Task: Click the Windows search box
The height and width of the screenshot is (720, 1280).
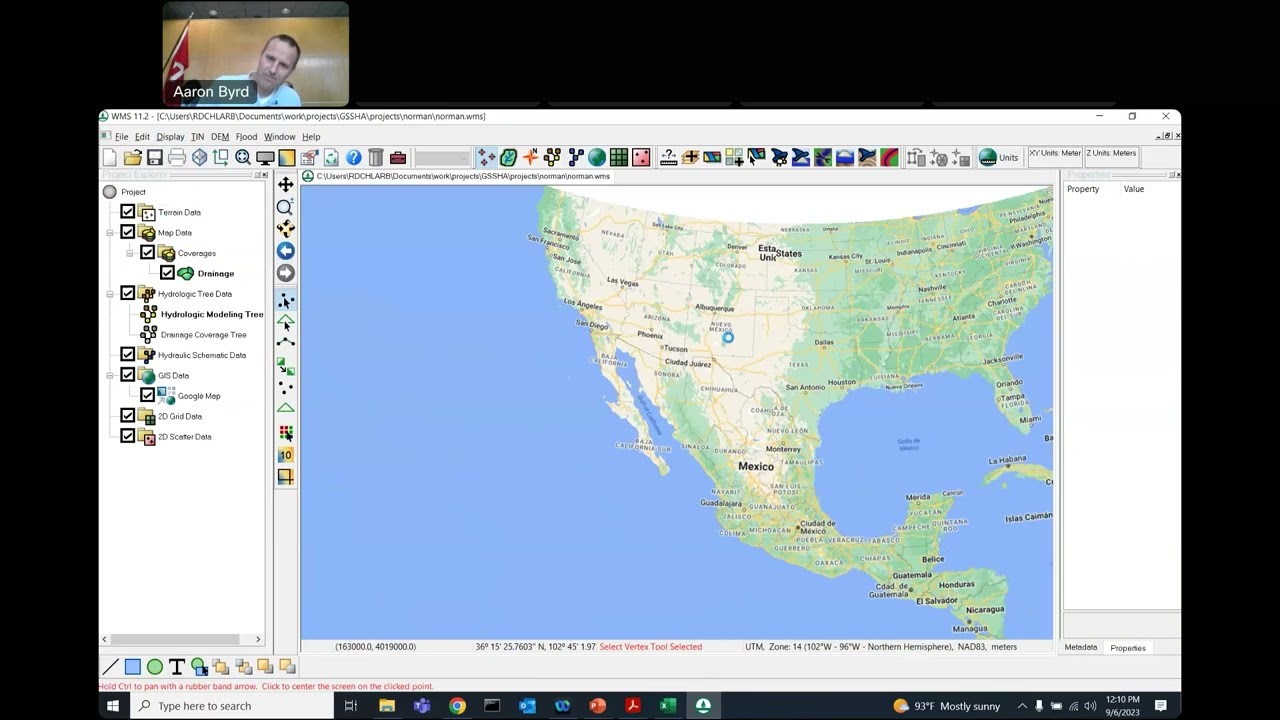Action: (x=234, y=706)
